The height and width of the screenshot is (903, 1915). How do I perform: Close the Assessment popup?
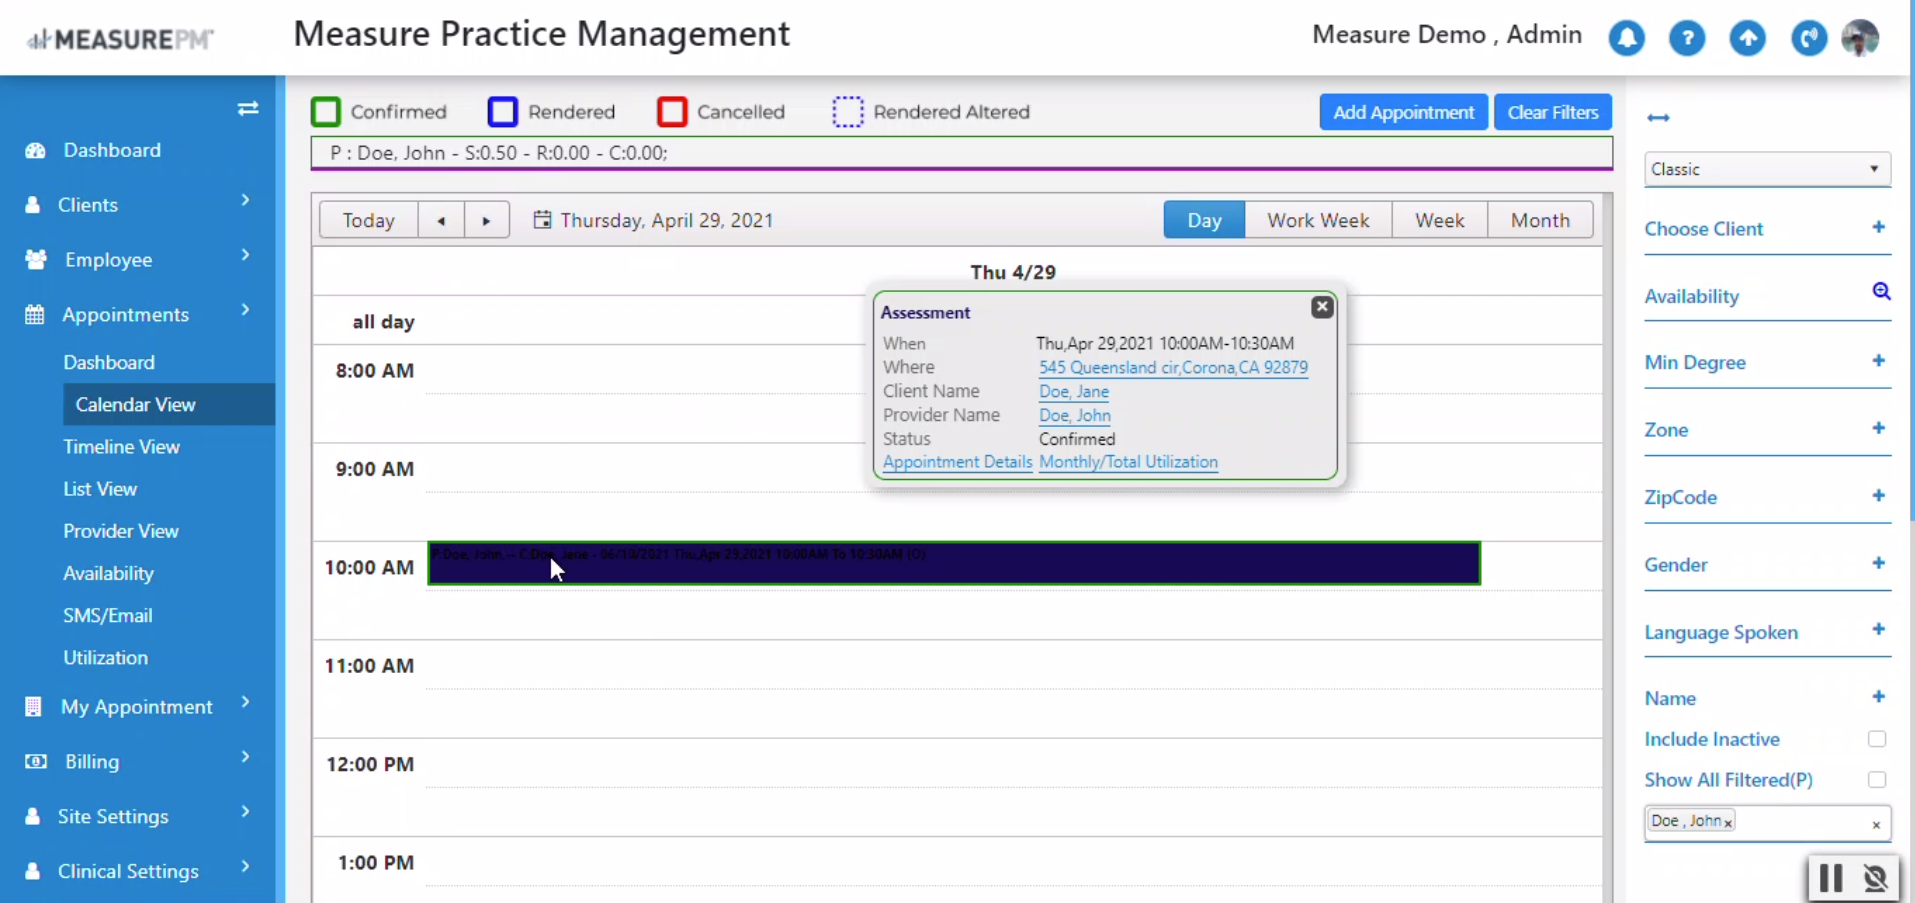(x=1322, y=307)
